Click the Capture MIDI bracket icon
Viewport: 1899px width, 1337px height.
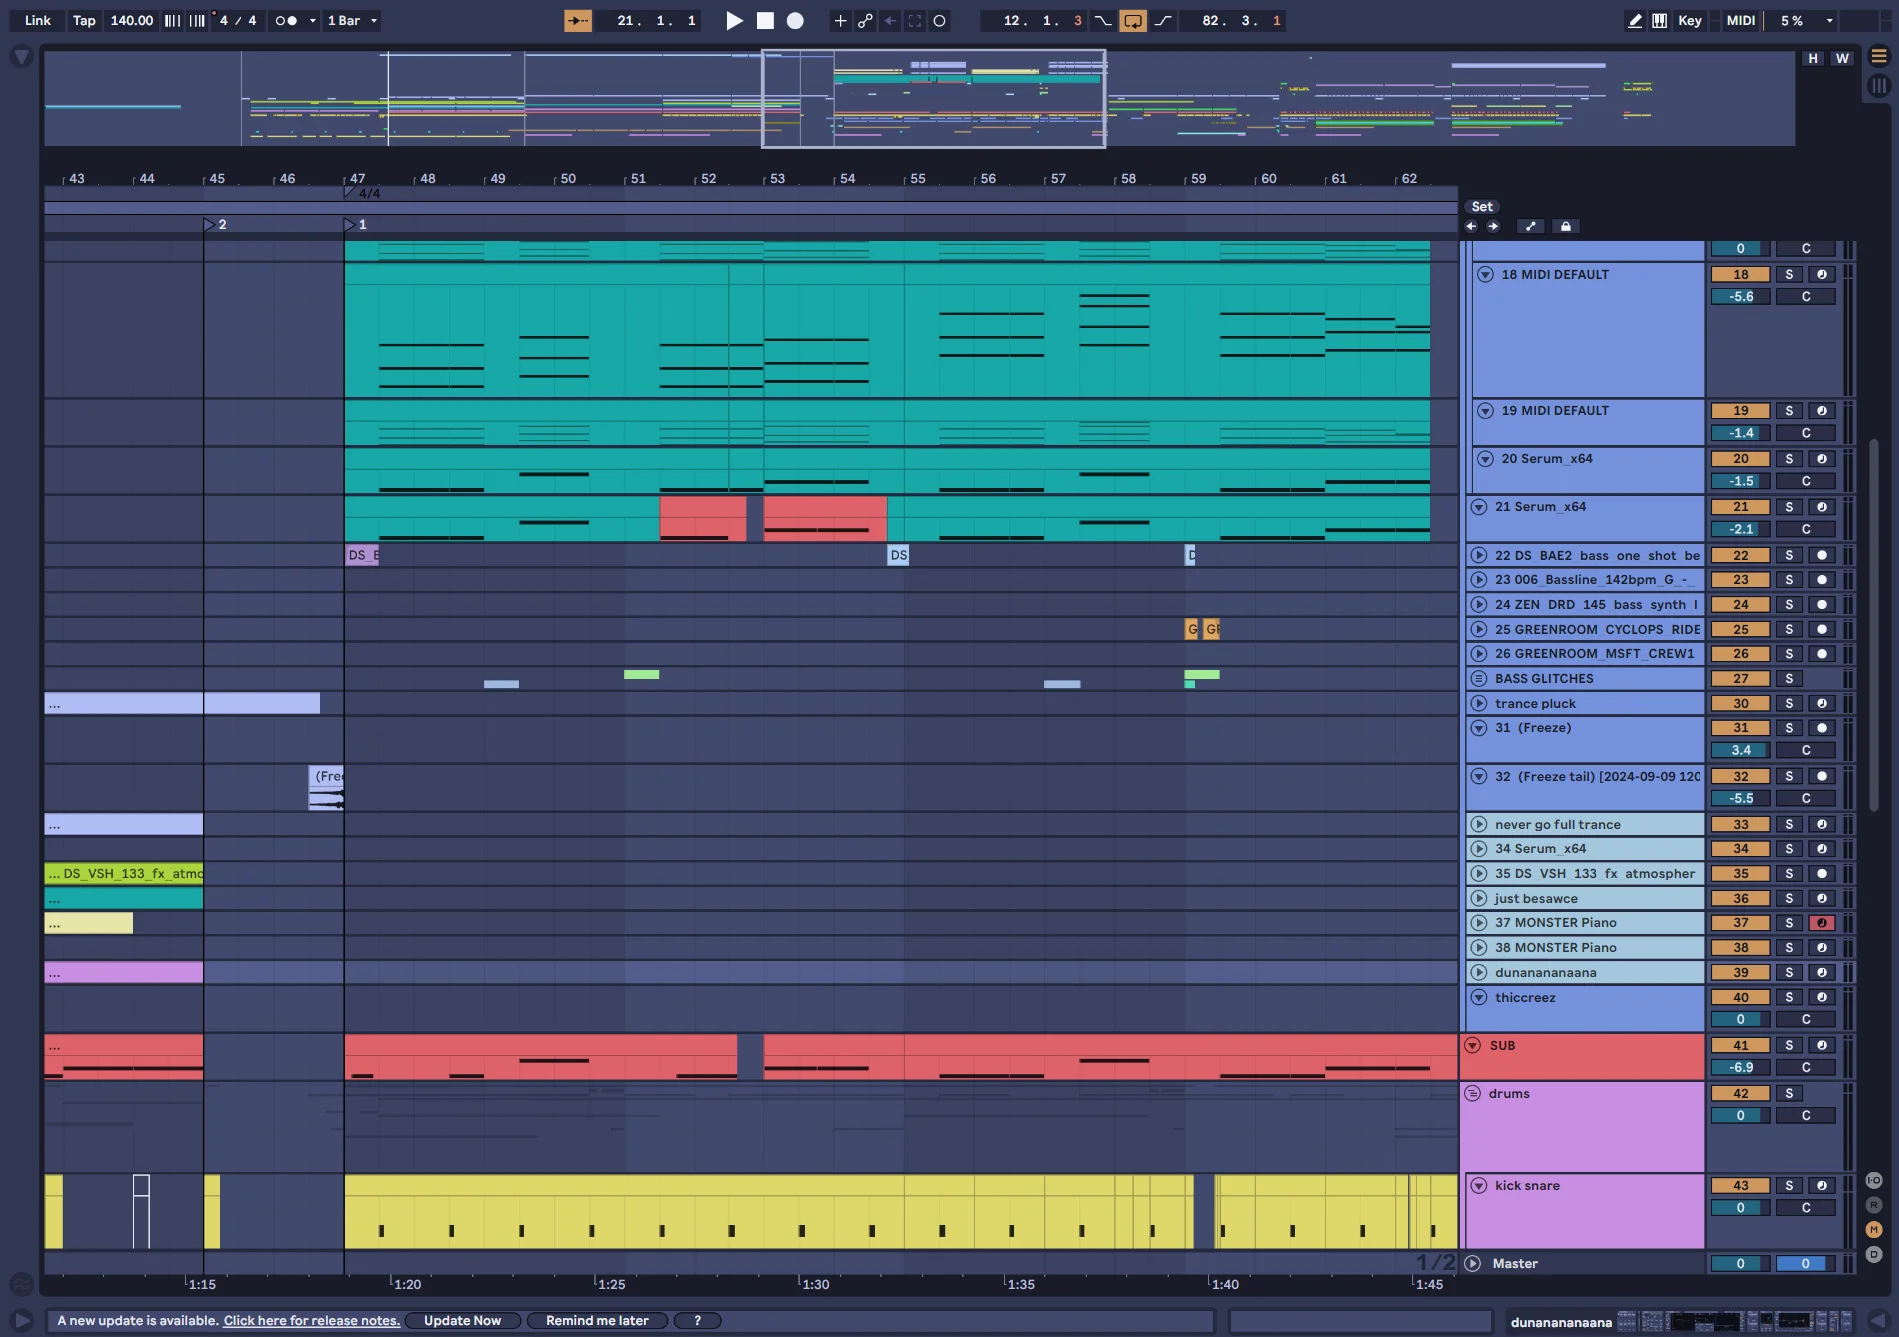[x=915, y=20]
